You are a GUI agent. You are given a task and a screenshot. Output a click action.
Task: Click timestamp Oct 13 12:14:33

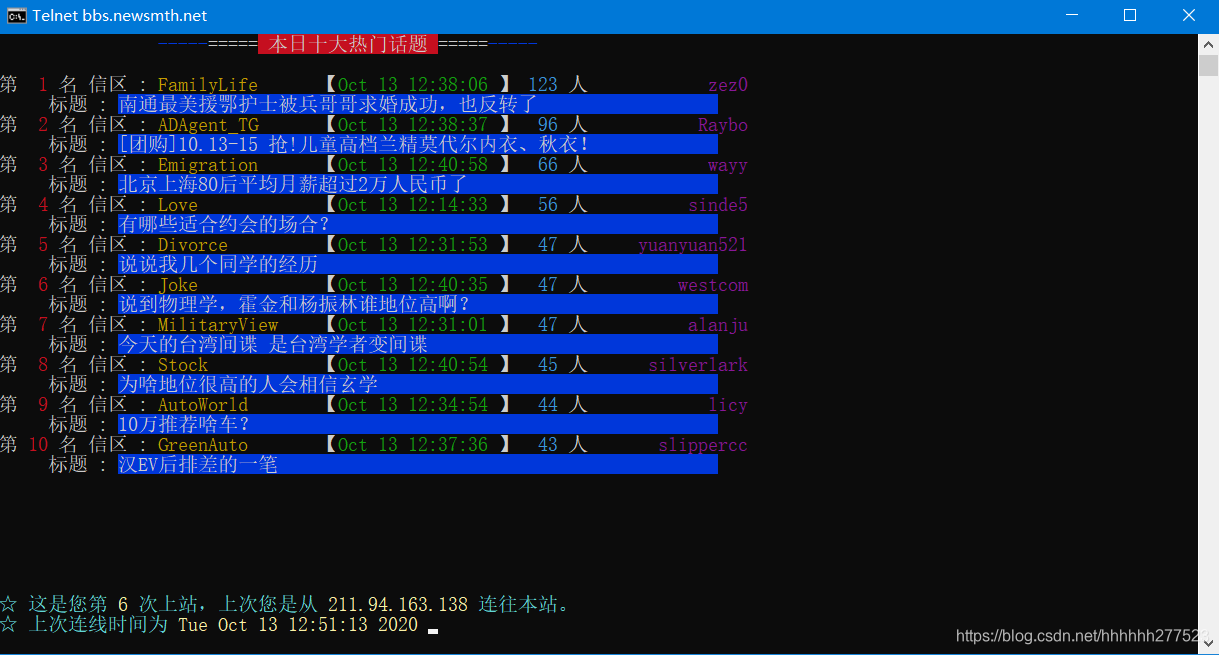click(413, 205)
